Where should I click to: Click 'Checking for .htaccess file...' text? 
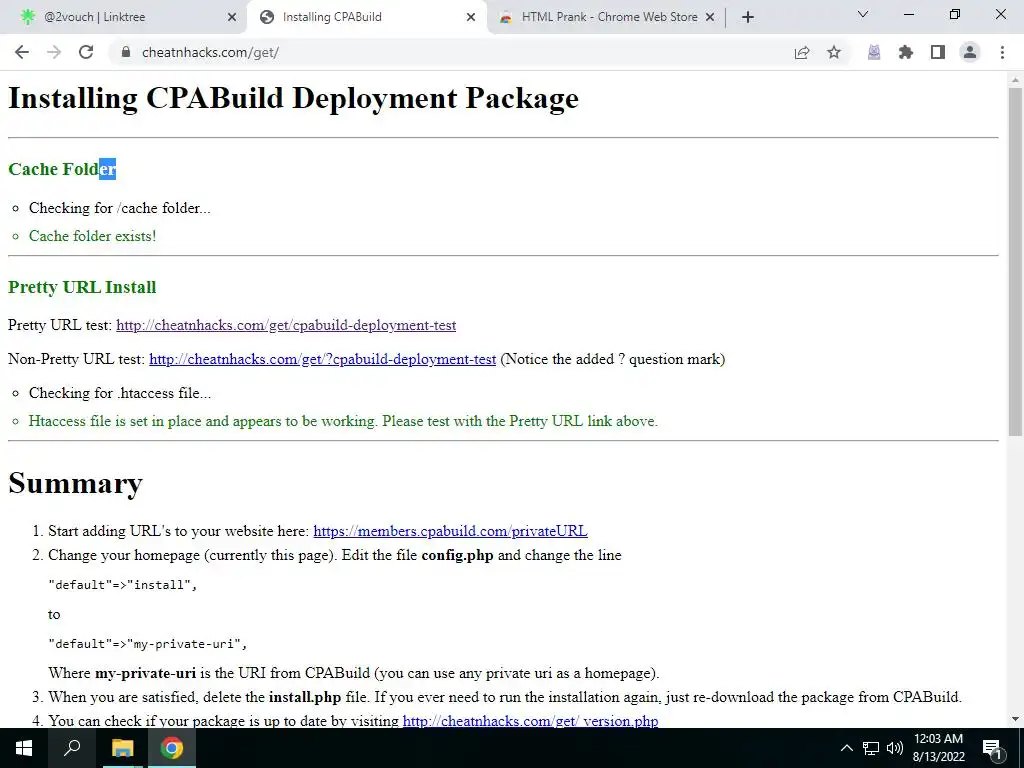(x=120, y=393)
